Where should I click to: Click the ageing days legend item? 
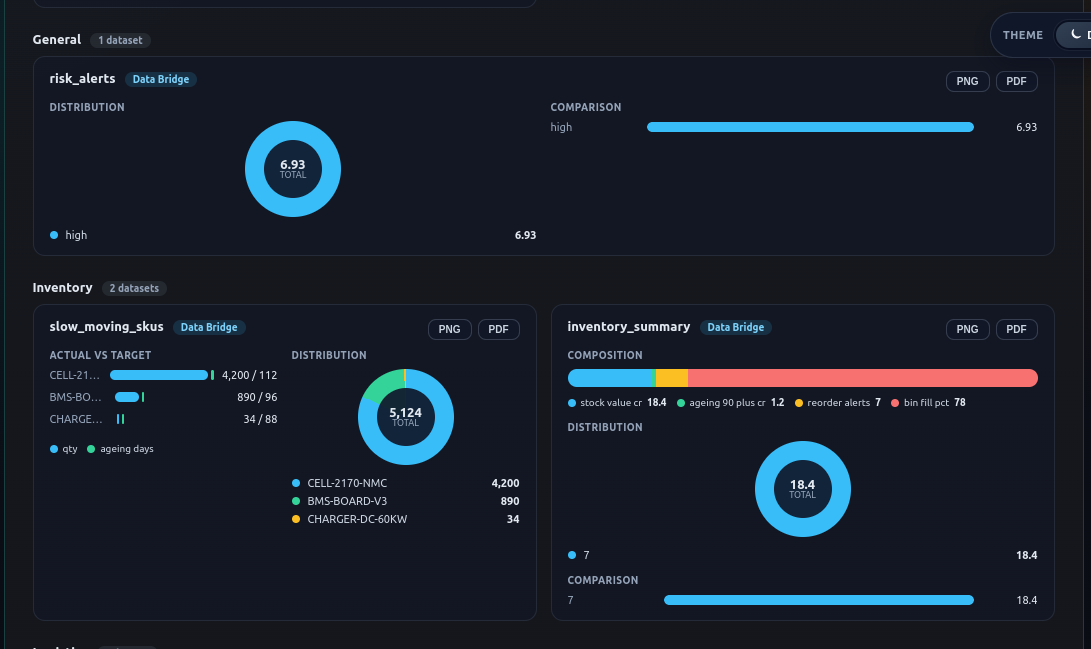(120, 449)
